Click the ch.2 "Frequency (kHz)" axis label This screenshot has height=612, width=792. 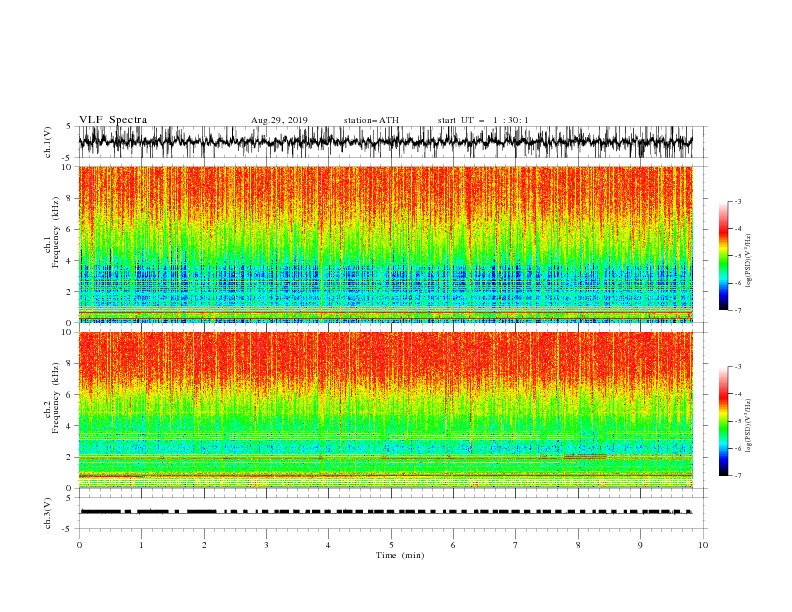[x=56, y=397]
